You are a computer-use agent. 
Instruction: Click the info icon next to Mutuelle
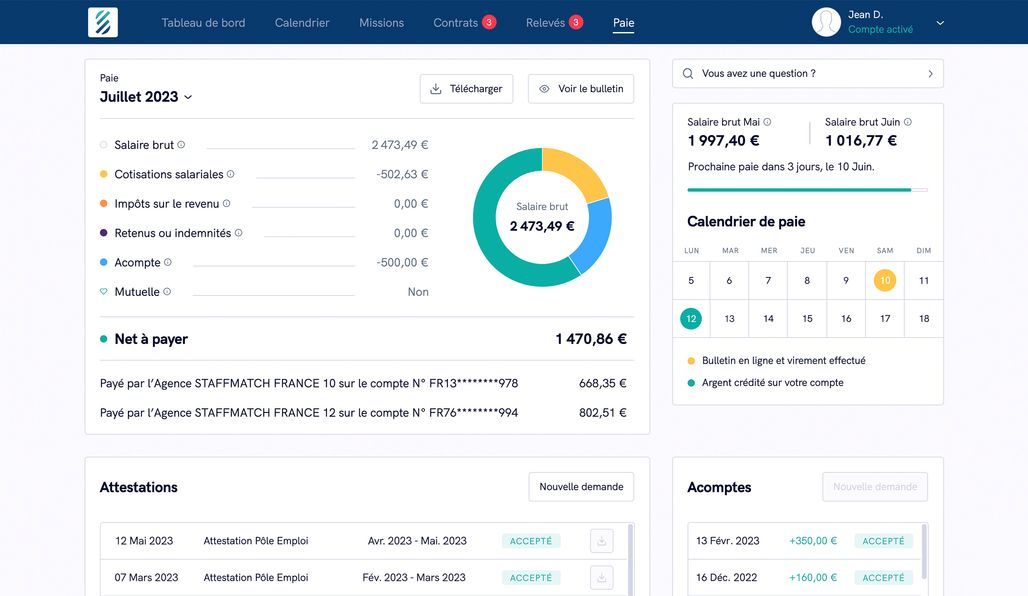tap(167, 292)
